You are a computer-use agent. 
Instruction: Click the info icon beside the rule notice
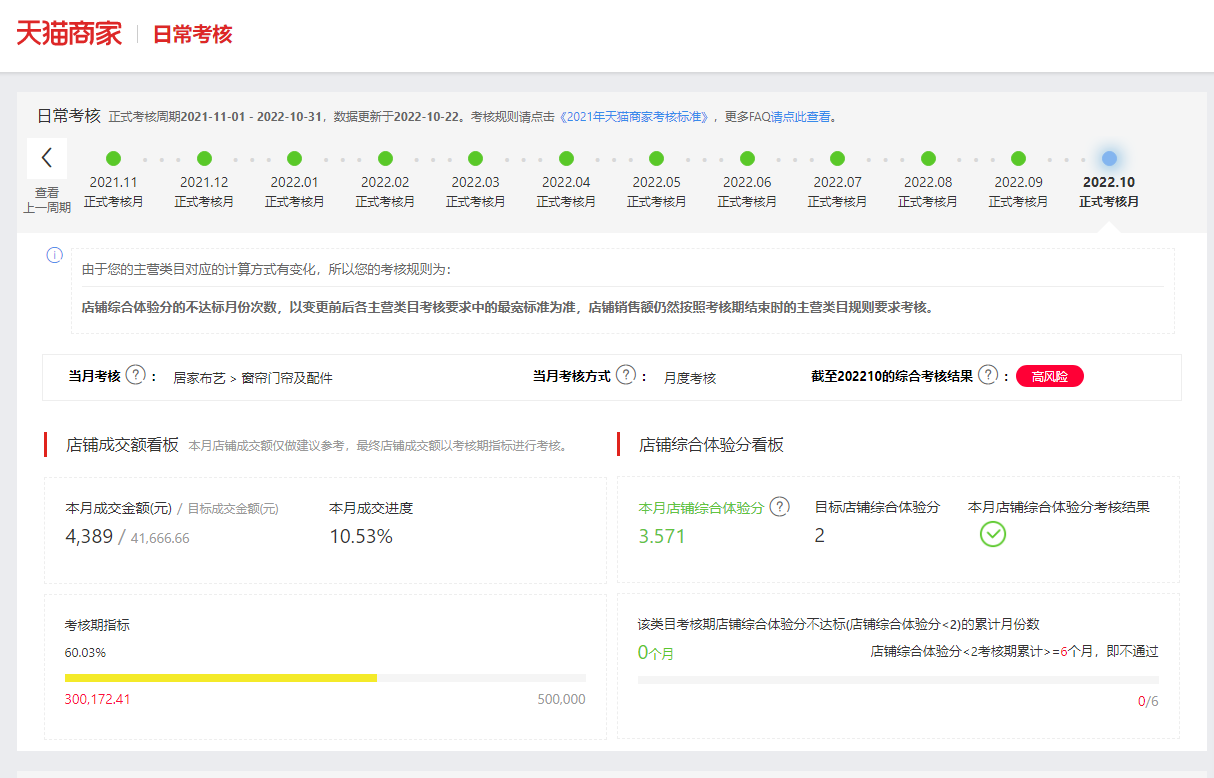[x=55, y=256]
